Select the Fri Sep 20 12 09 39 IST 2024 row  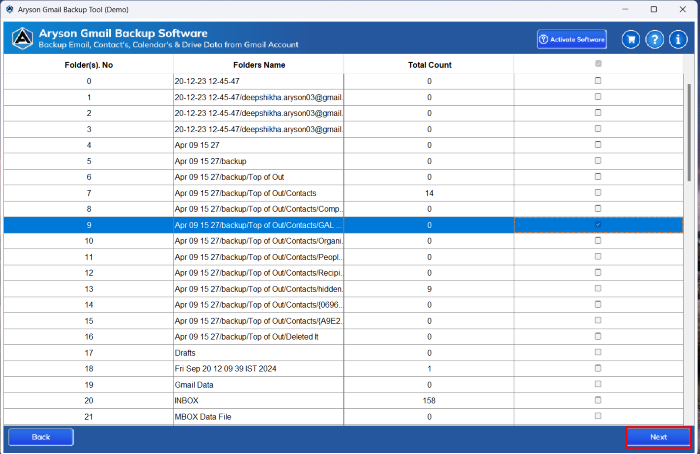coord(225,369)
